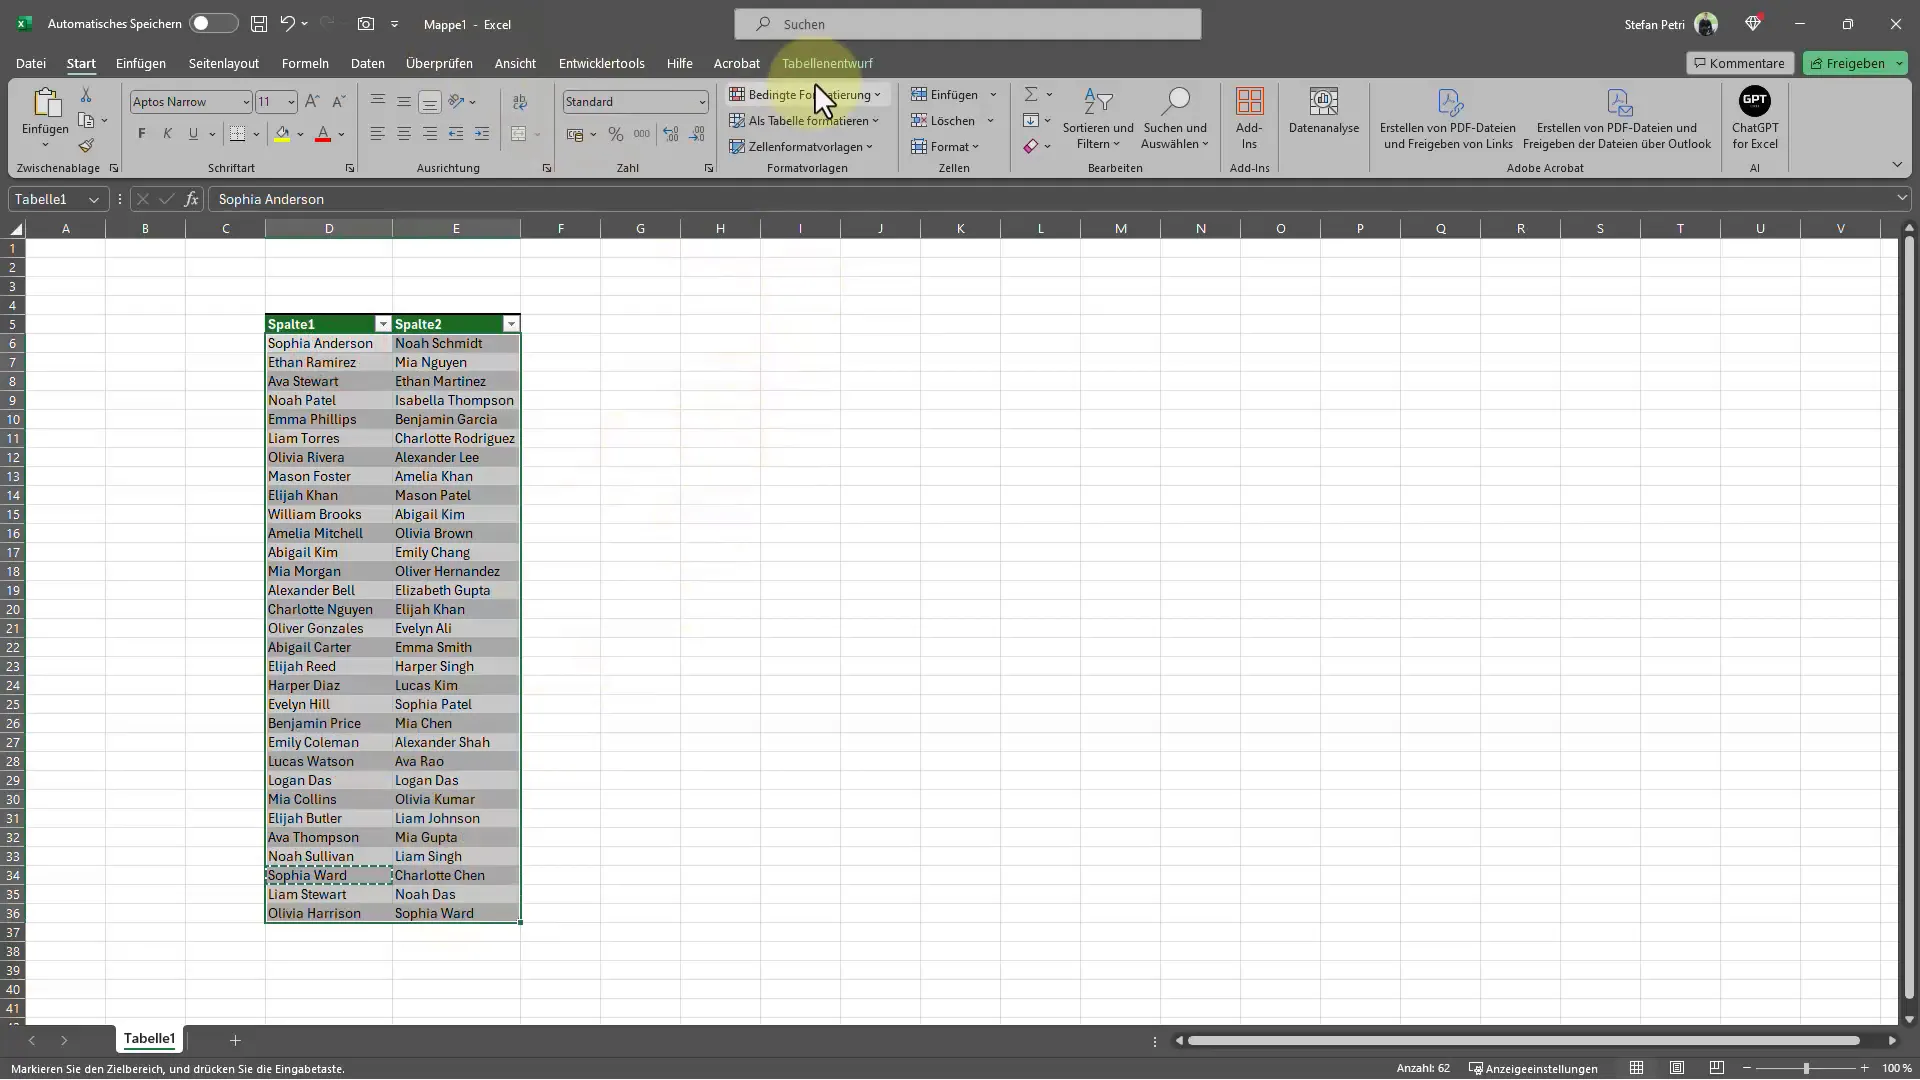Add a new sheet with plus button
This screenshot has height=1080, width=1920.
coord(235,1040)
